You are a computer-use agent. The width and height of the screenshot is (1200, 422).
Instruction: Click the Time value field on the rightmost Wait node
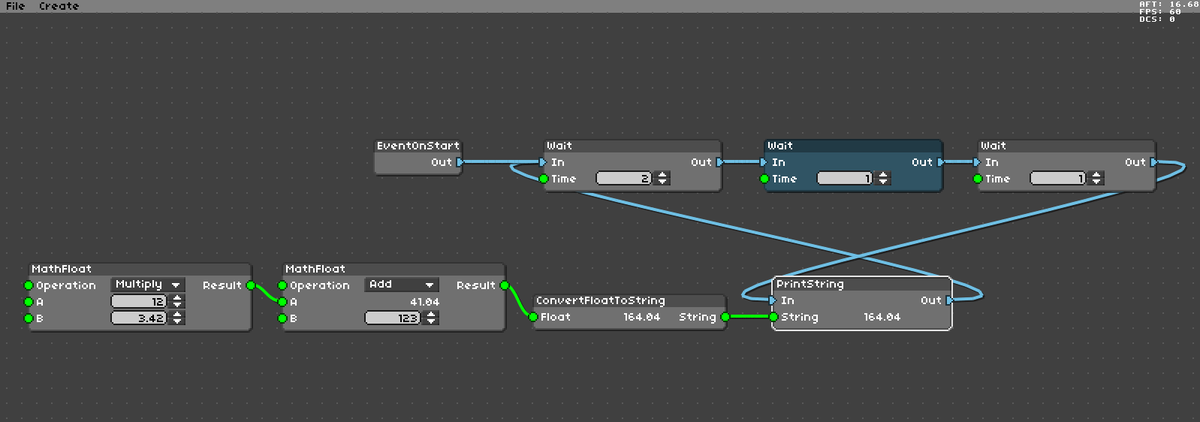click(x=1058, y=179)
